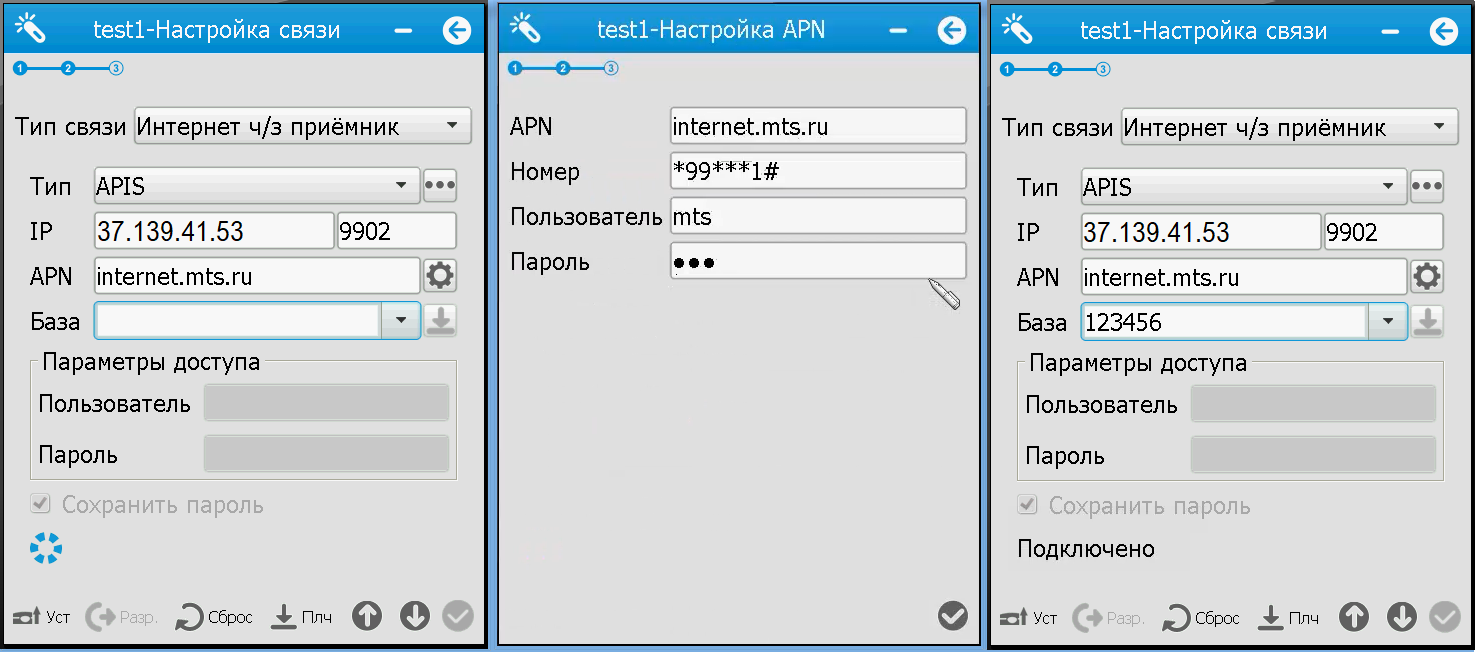Click the Разр. button in the right window
The image size is (1475, 652).
coord(1109,618)
